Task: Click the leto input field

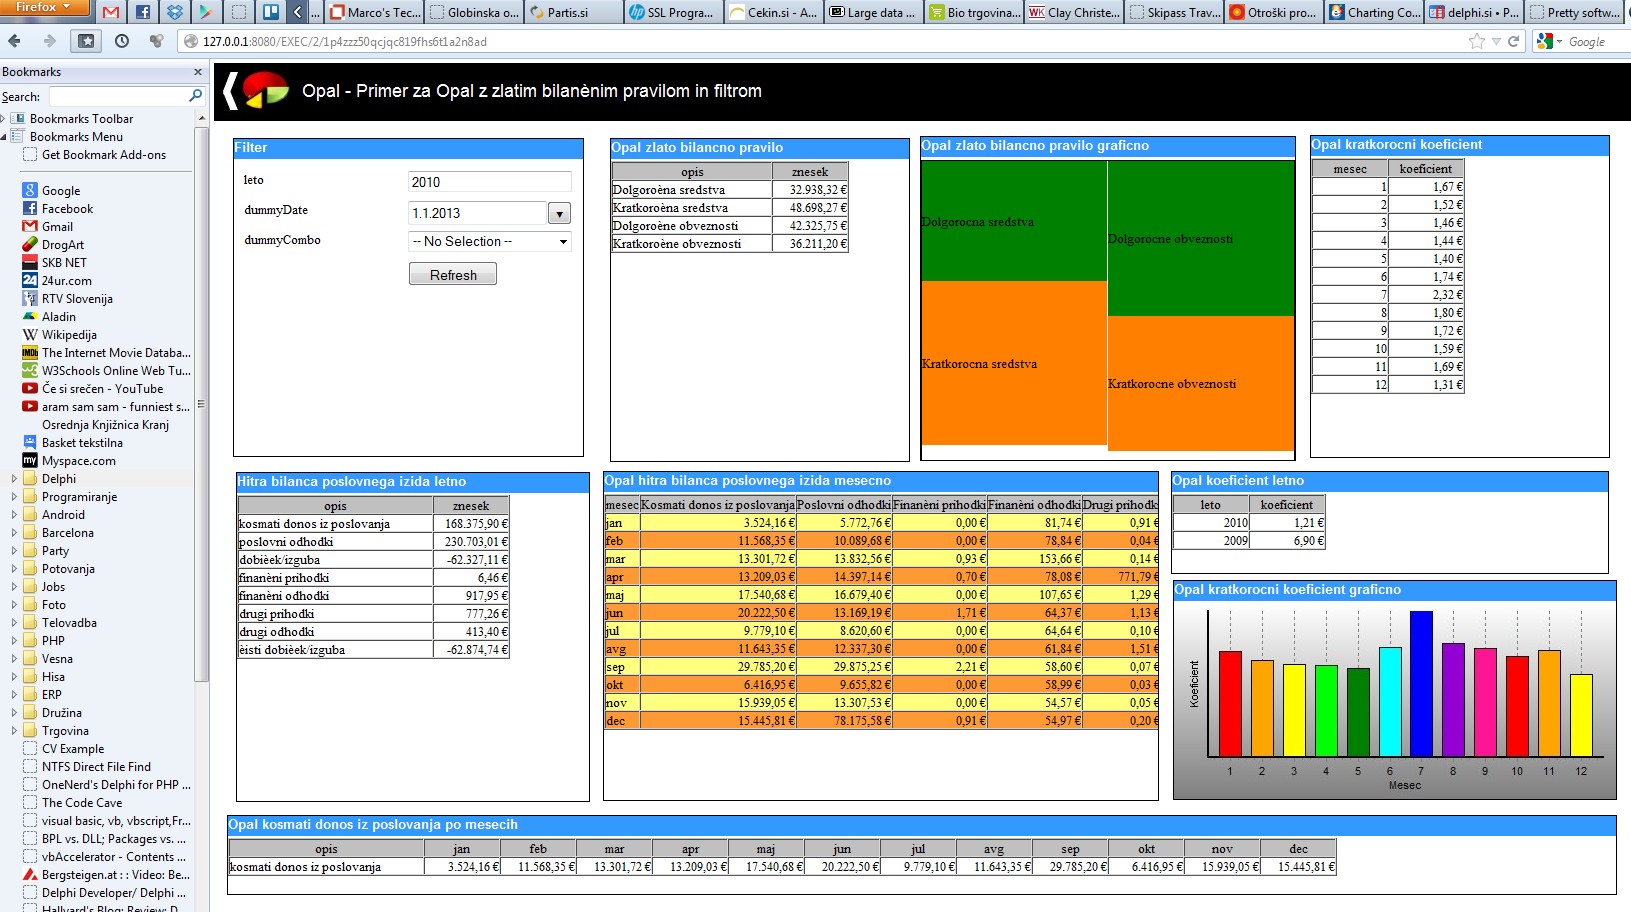Action: [x=490, y=181]
